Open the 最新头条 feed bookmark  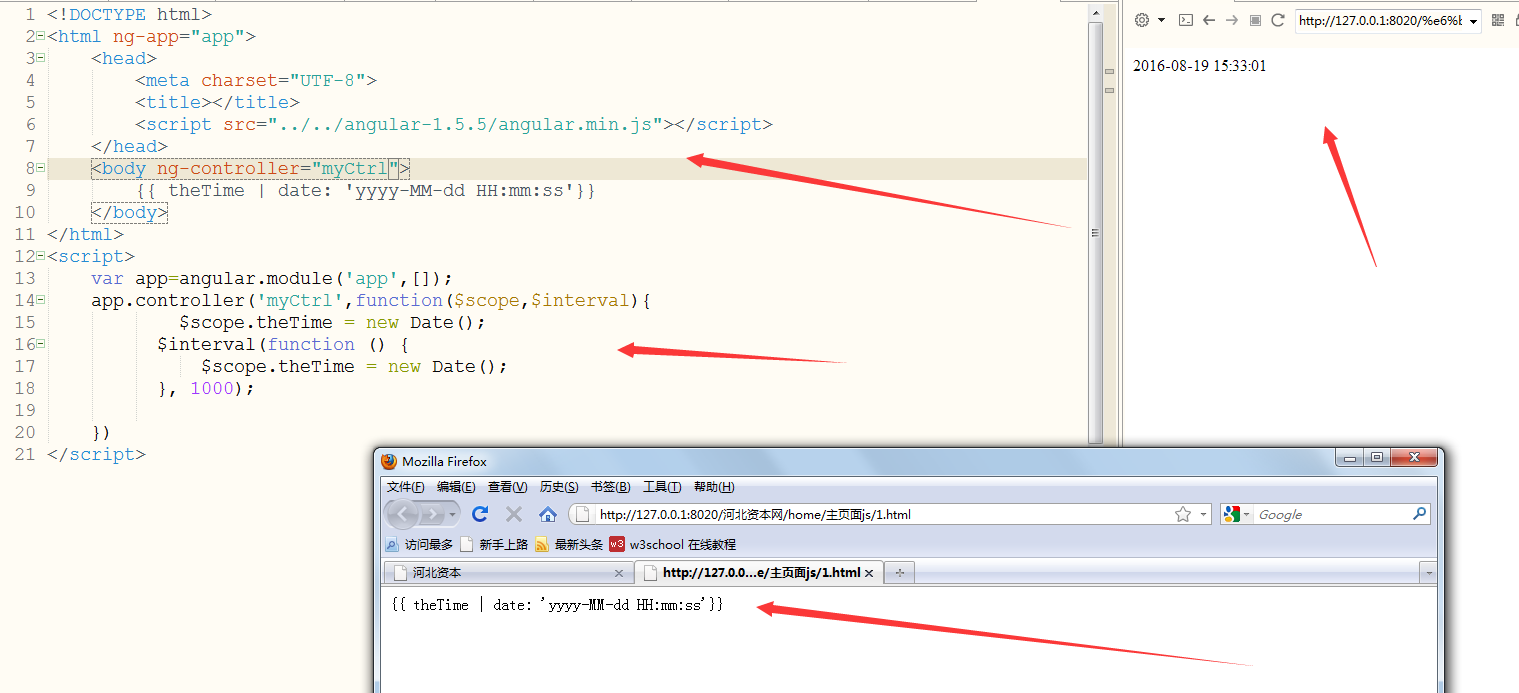[569, 544]
